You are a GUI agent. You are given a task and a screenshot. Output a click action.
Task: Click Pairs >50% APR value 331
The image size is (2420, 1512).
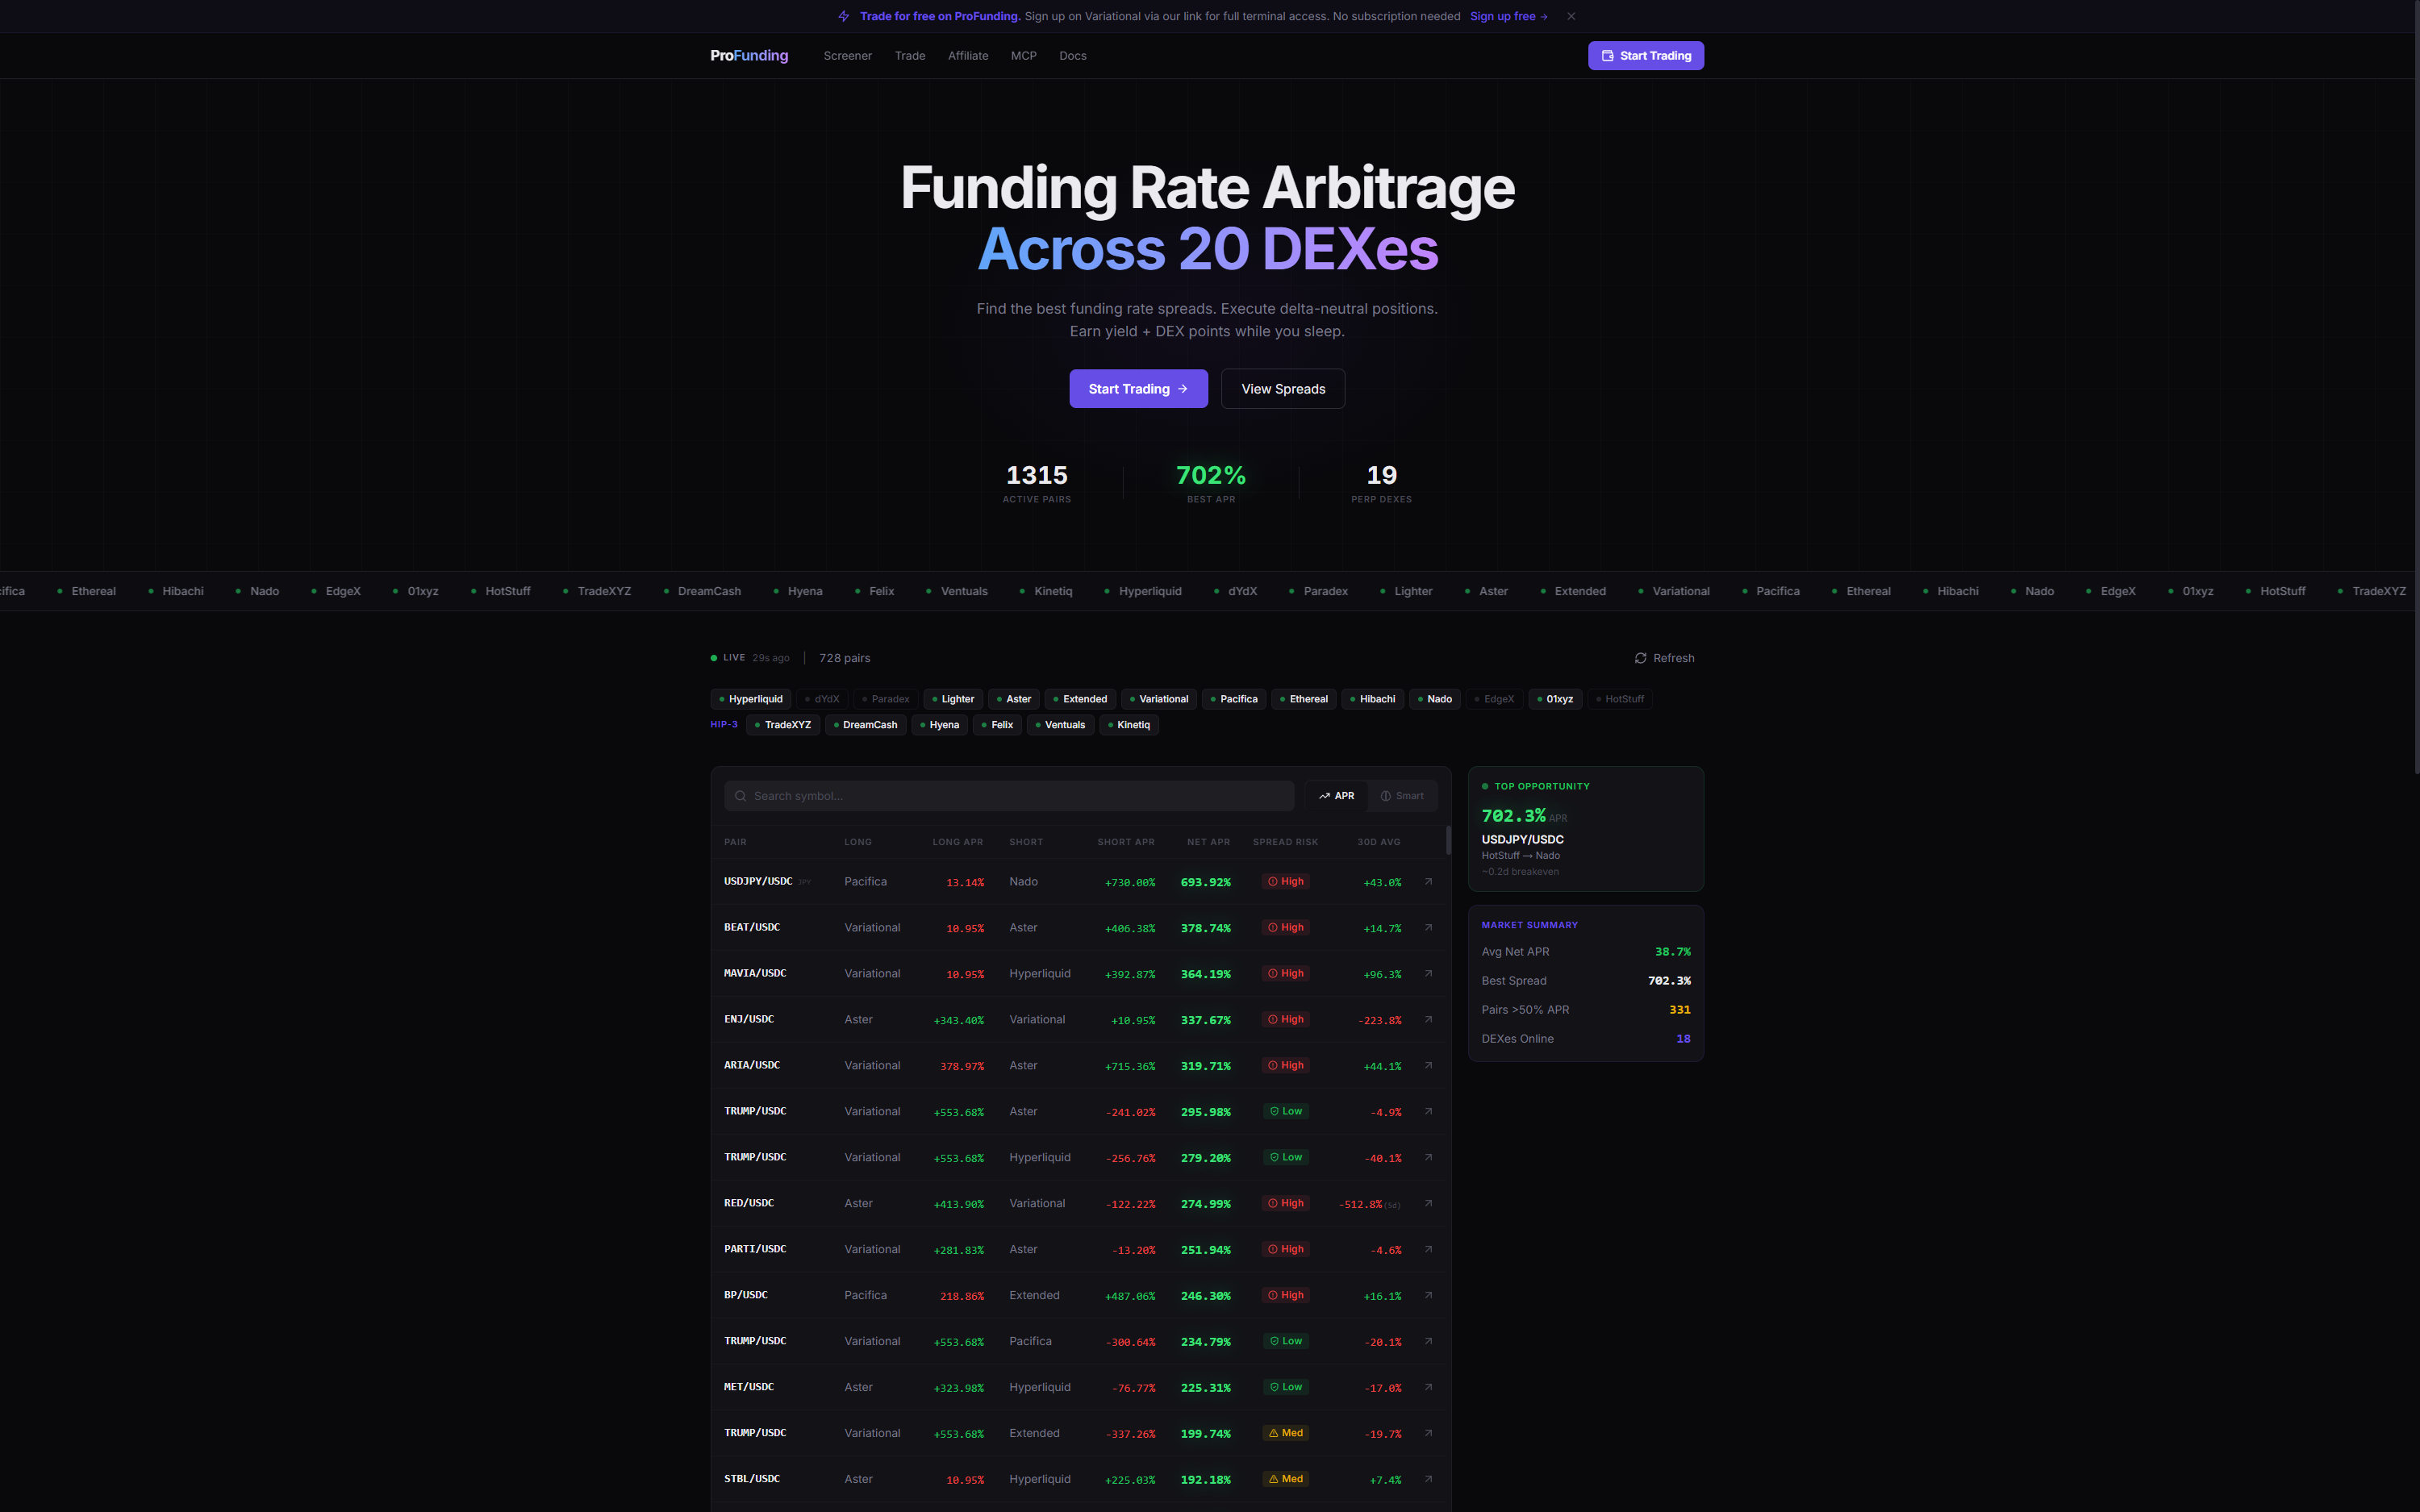[1679, 1010]
